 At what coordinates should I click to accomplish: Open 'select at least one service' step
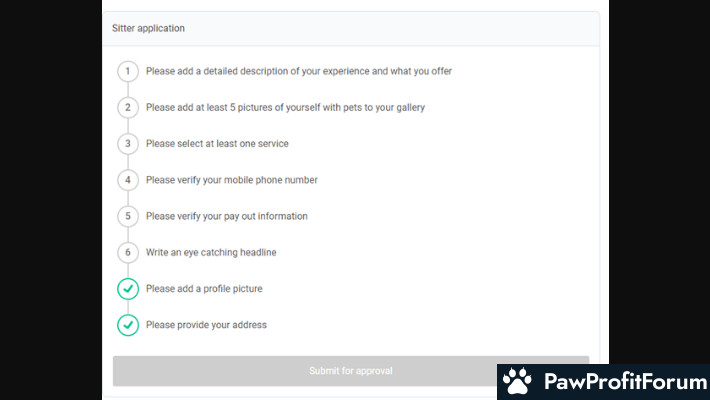pyautogui.click(x=217, y=144)
